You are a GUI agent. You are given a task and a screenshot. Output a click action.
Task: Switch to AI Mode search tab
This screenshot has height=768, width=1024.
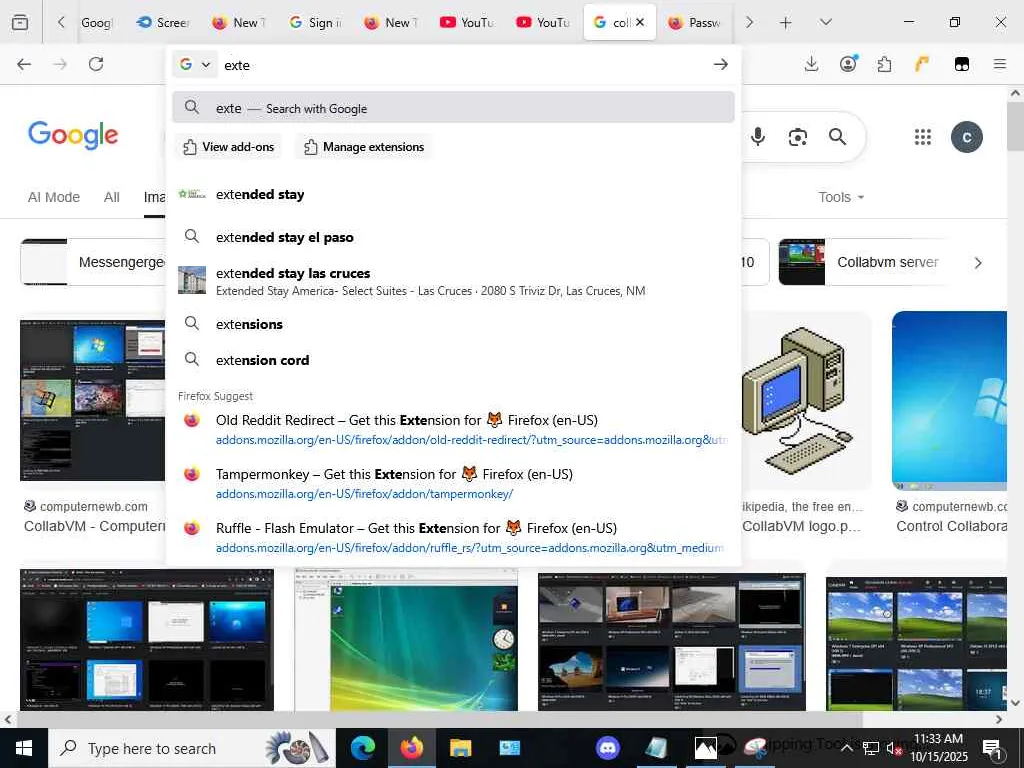(x=54, y=197)
